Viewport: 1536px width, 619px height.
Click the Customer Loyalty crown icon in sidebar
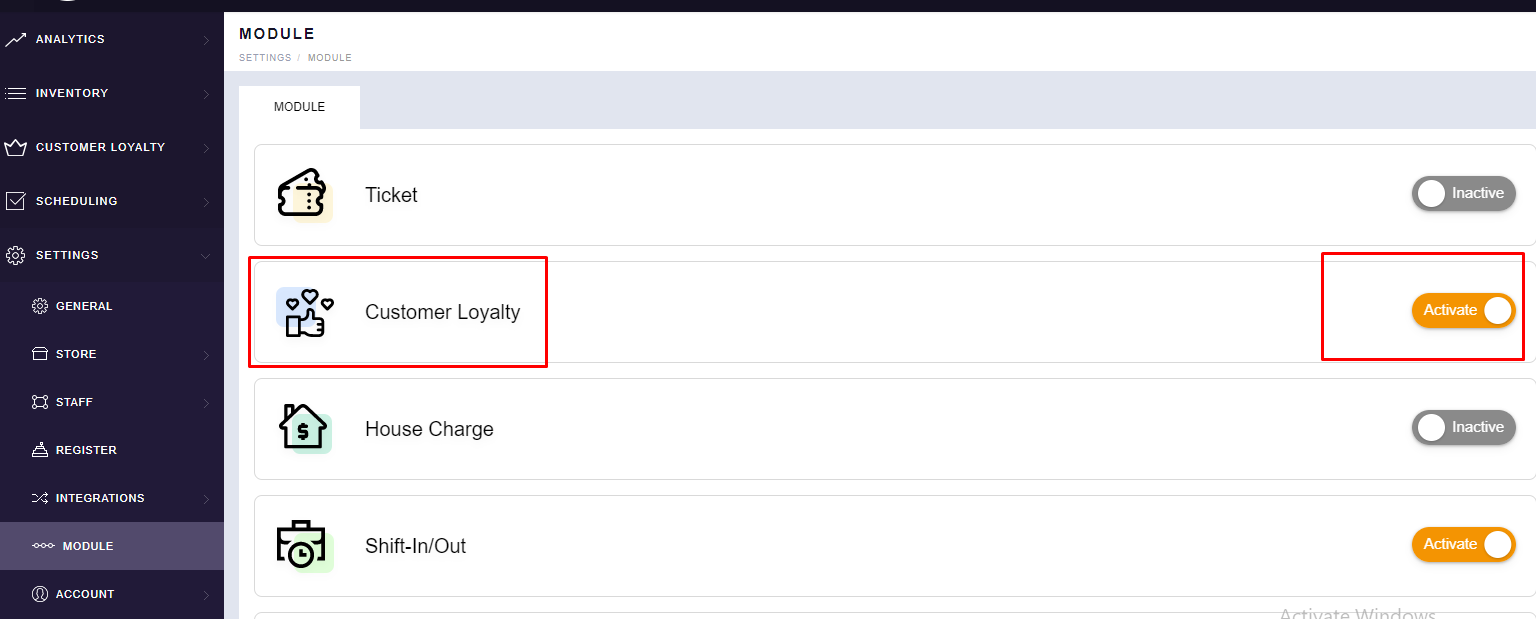coord(15,147)
